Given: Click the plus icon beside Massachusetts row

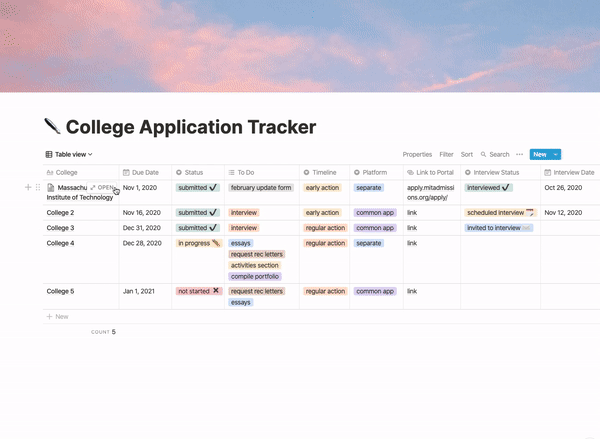Looking at the screenshot, I should pyautogui.click(x=28, y=187).
